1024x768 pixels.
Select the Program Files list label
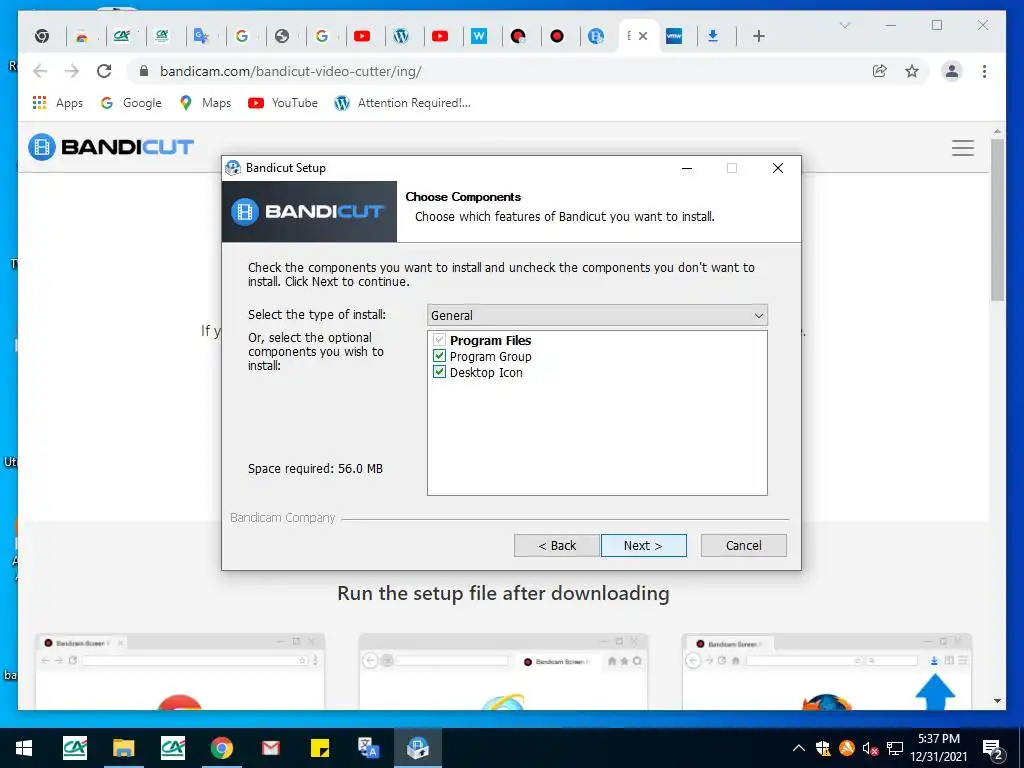490,340
